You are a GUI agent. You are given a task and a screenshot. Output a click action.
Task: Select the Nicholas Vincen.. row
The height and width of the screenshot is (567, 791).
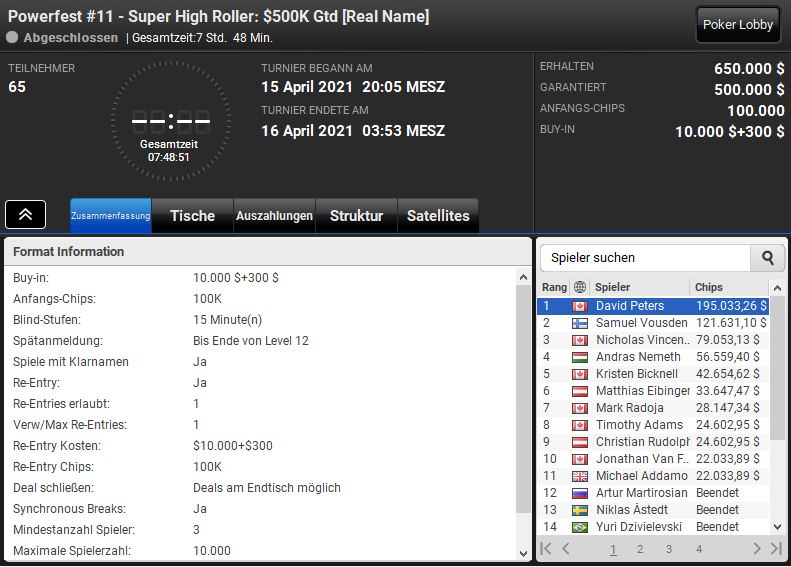(x=653, y=340)
